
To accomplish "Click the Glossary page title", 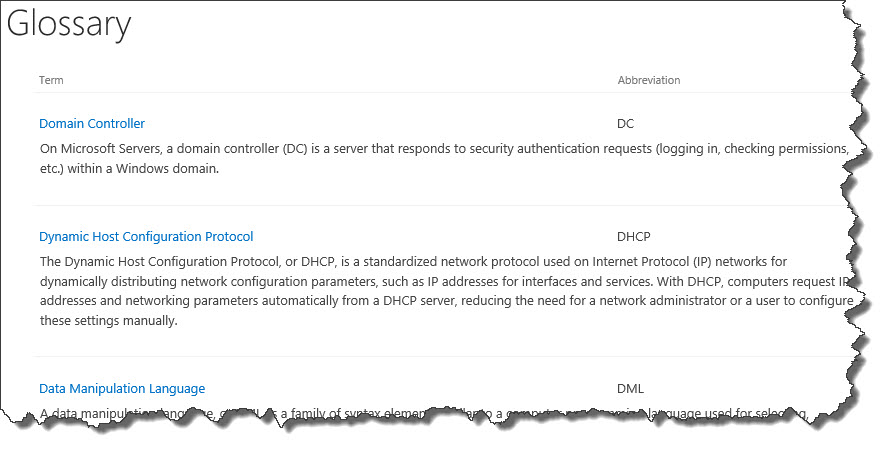I will point(69,24).
